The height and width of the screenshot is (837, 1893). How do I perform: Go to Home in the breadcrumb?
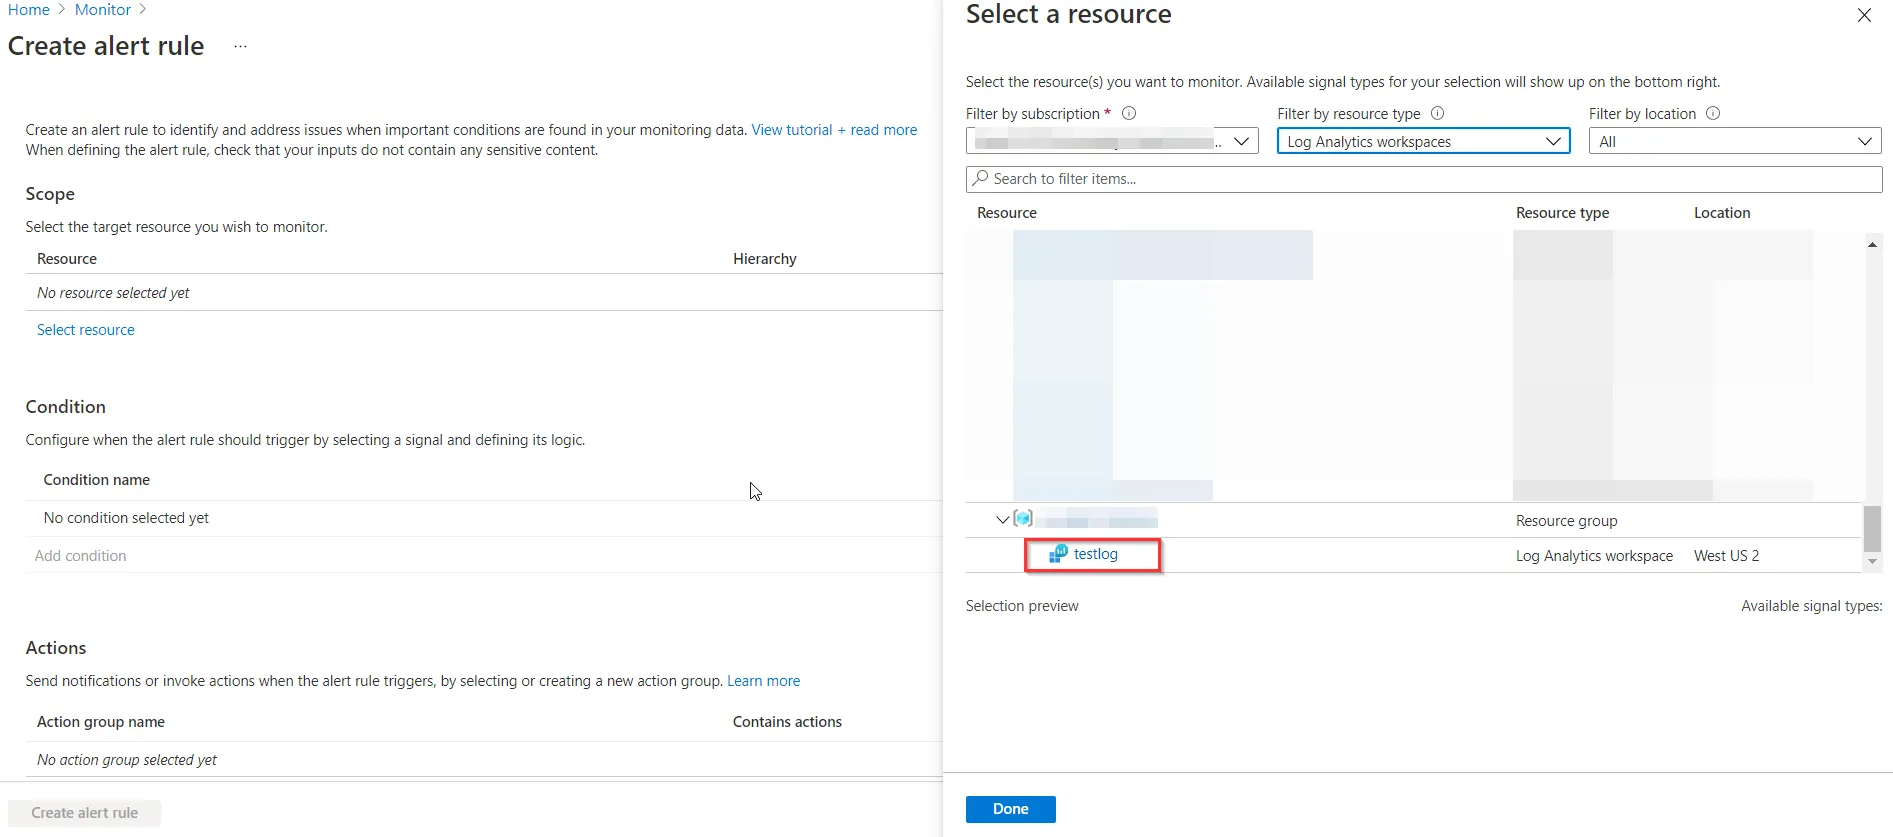pyautogui.click(x=29, y=10)
